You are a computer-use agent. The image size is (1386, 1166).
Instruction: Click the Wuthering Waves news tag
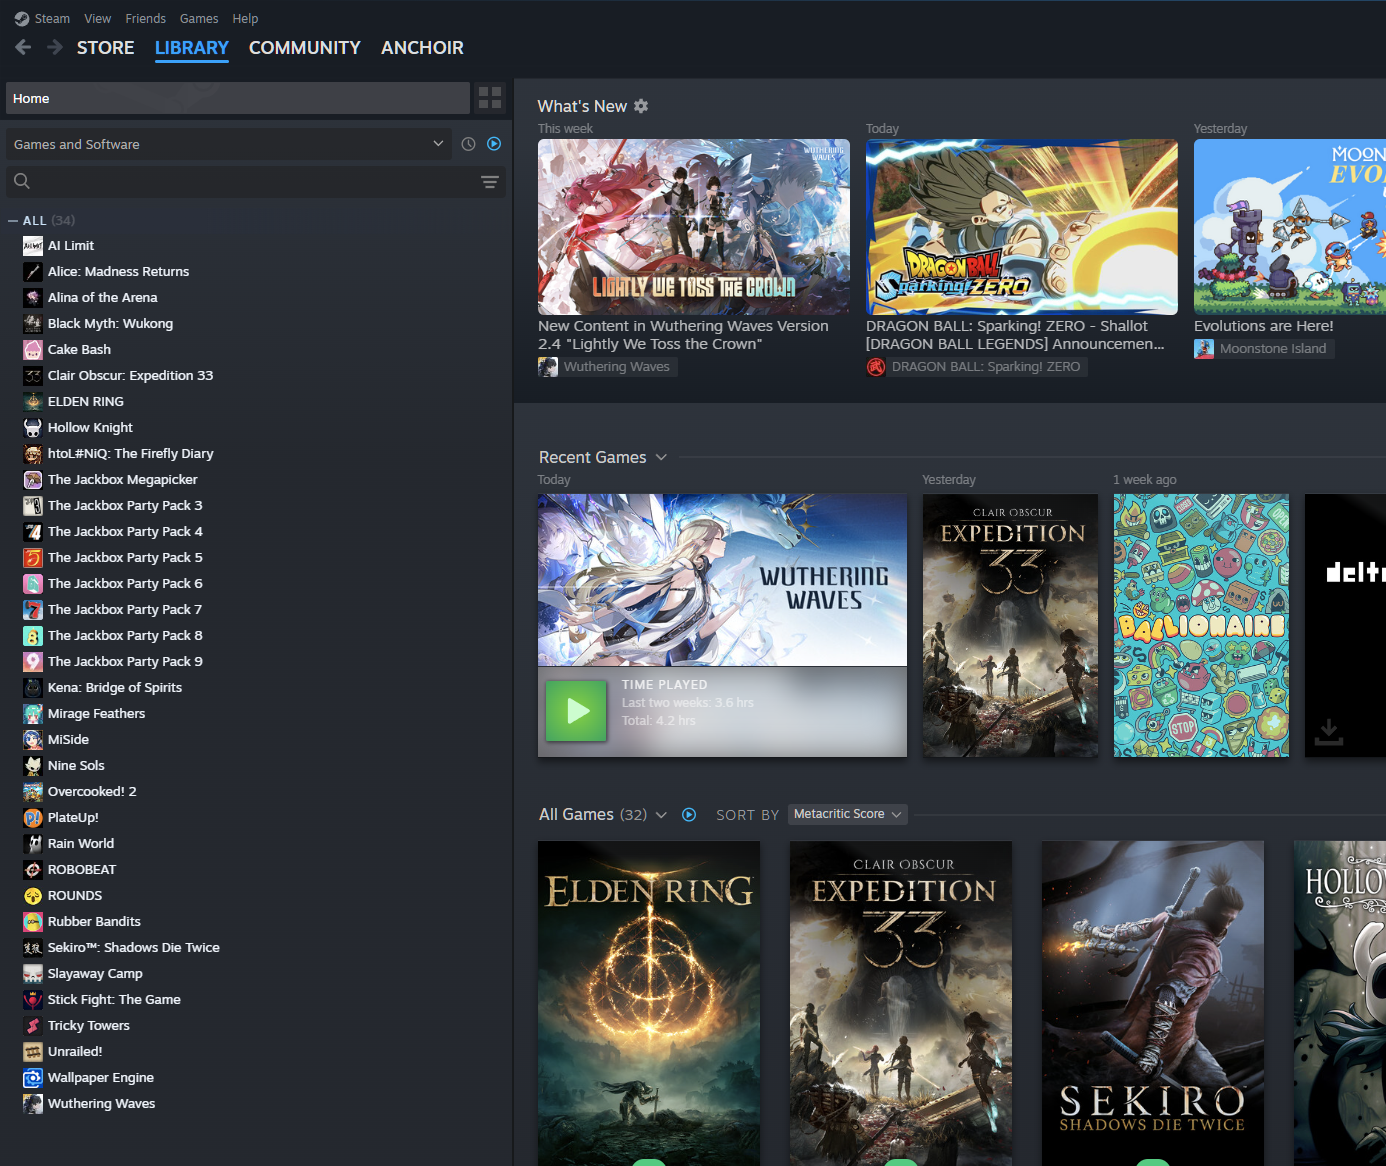point(607,367)
